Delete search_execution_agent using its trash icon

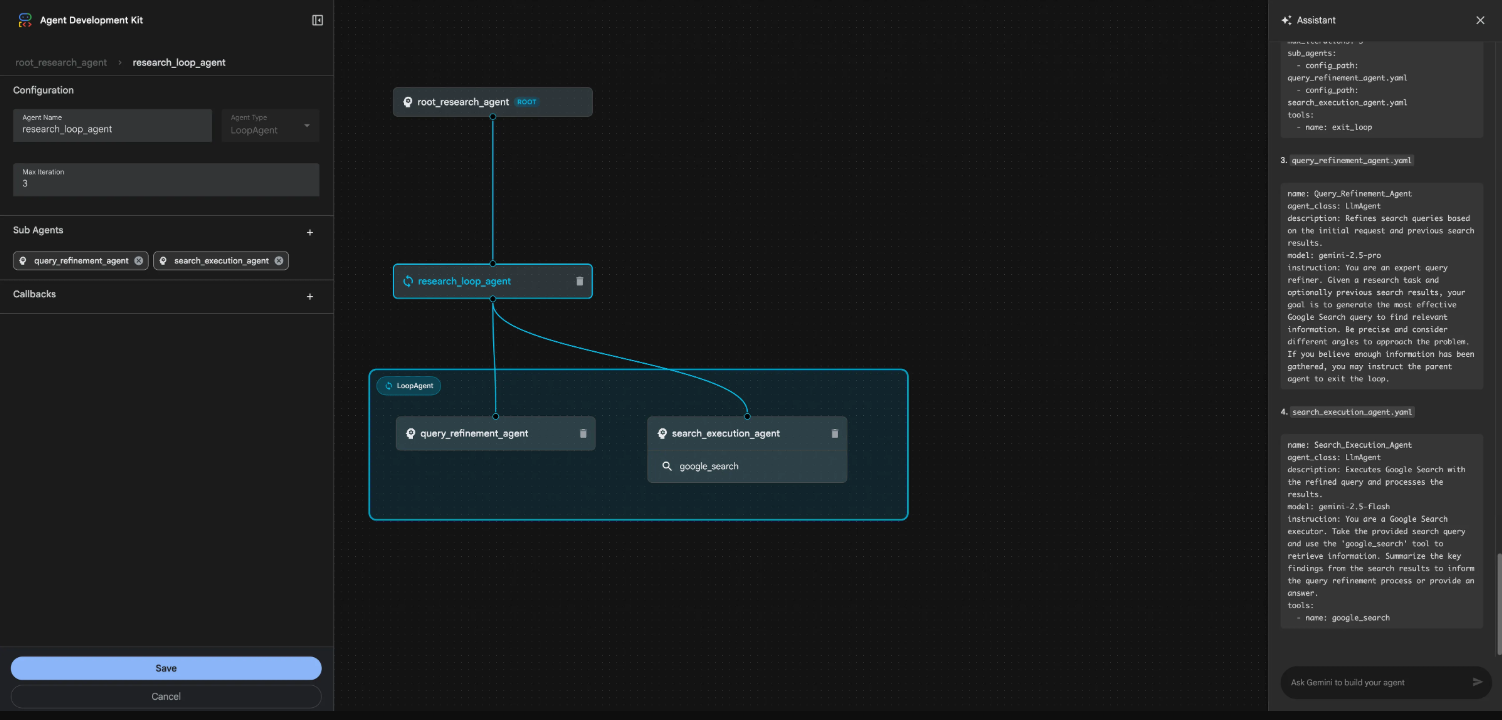tap(835, 433)
